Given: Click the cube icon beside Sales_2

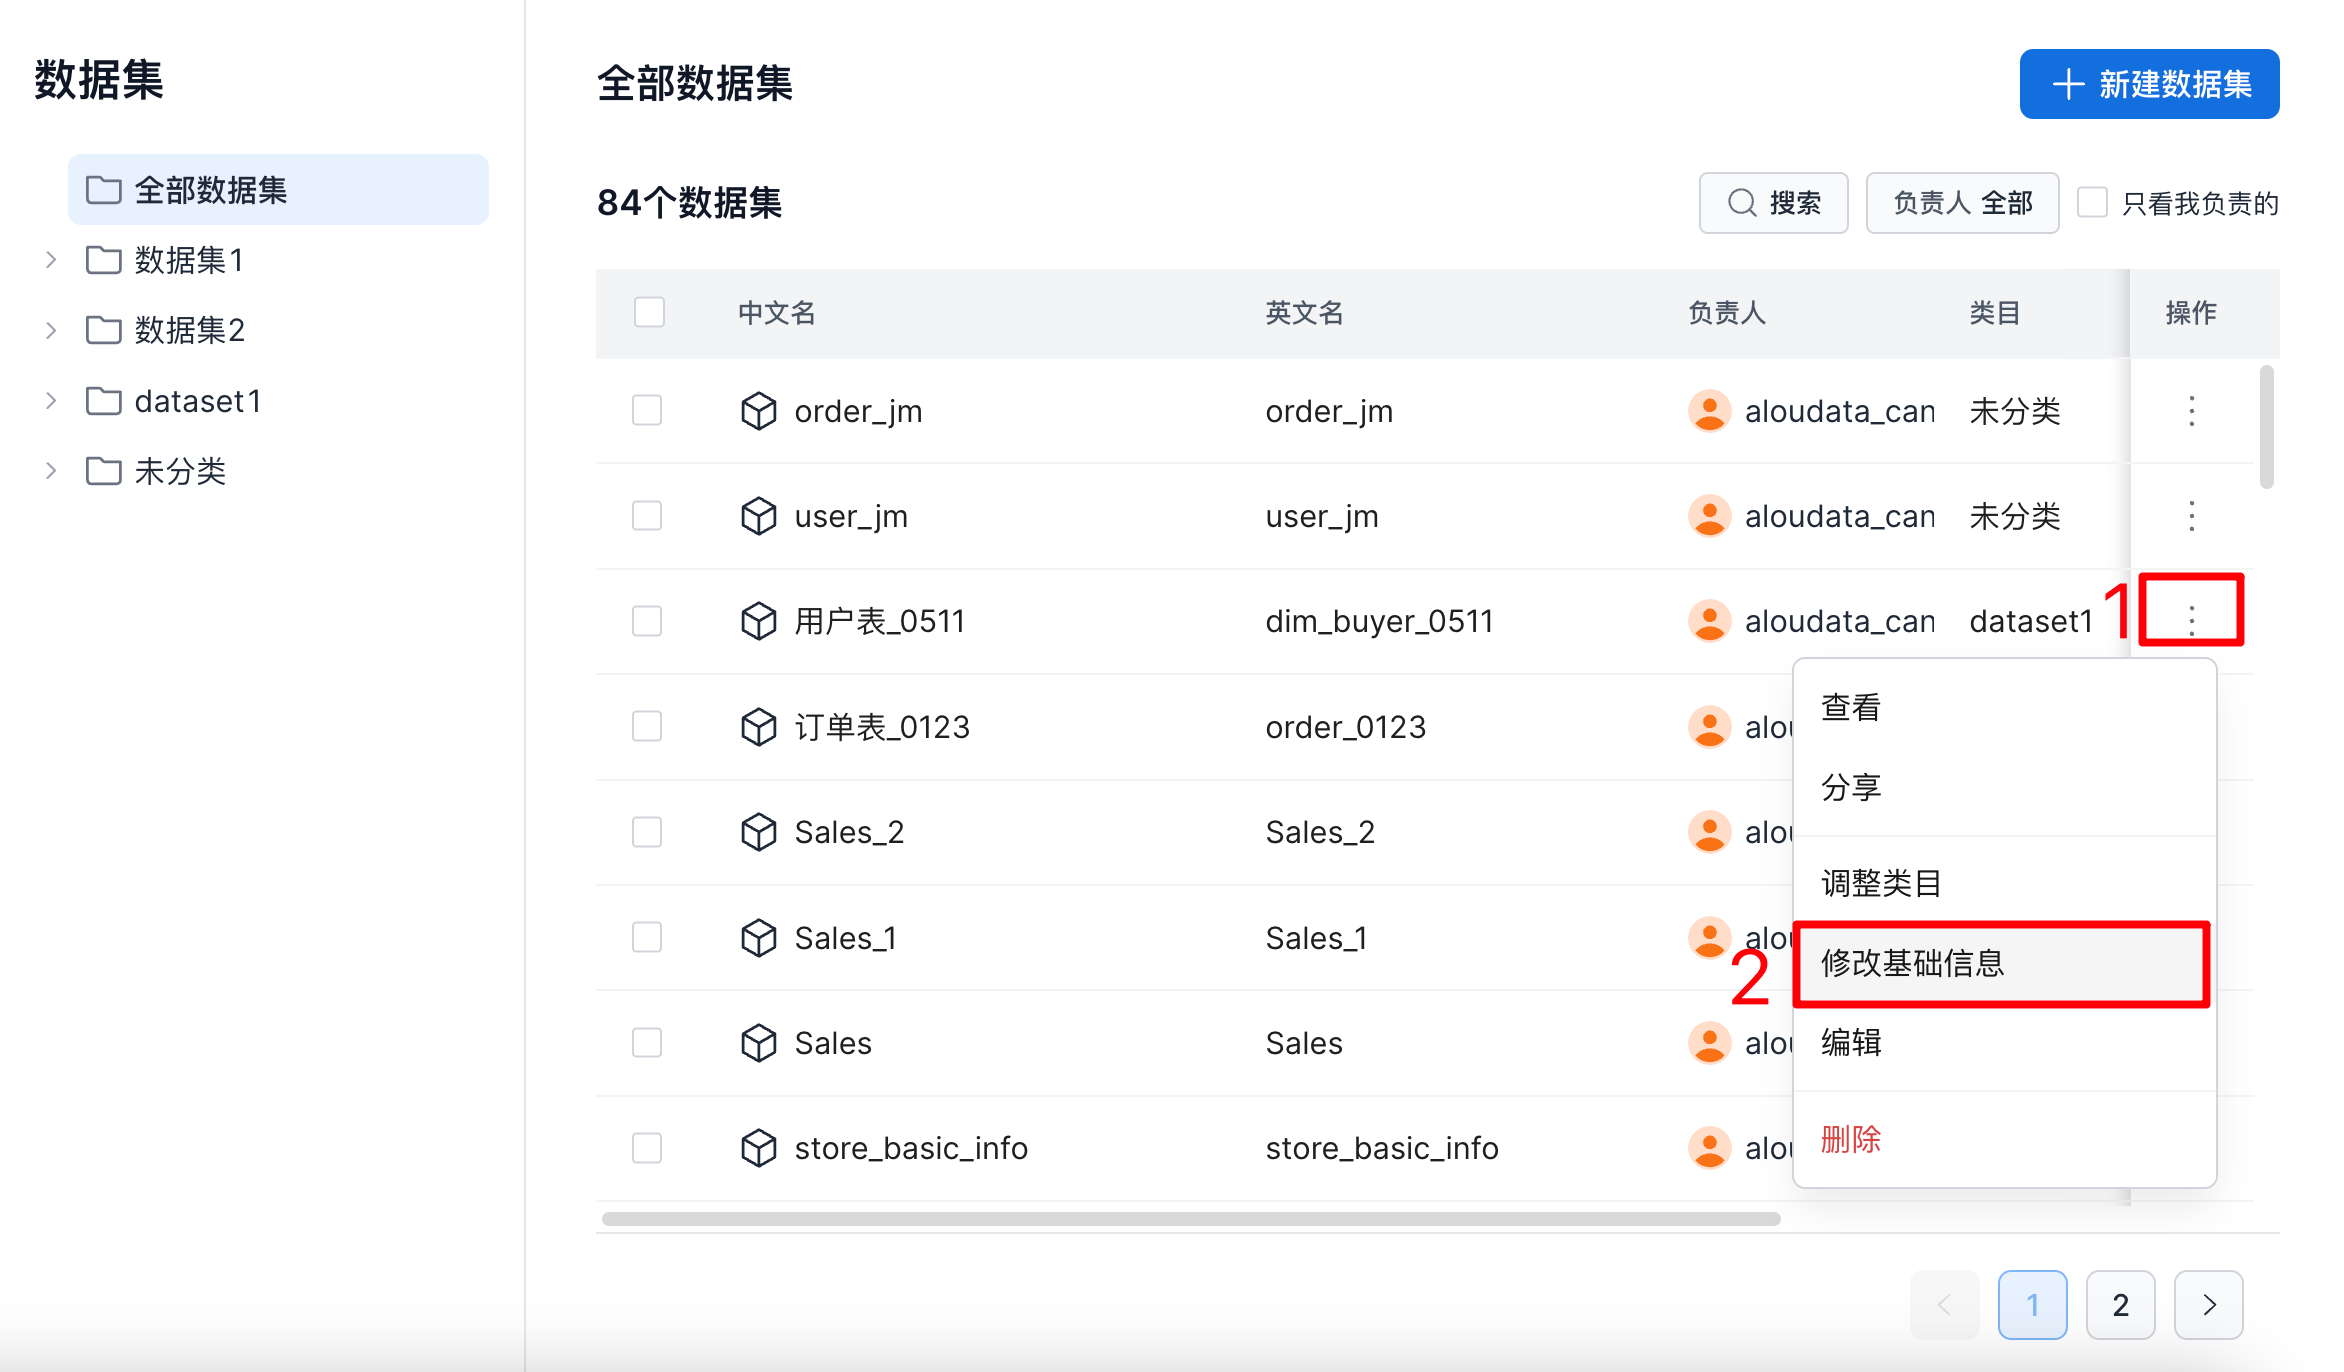Looking at the screenshot, I should tap(758, 832).
